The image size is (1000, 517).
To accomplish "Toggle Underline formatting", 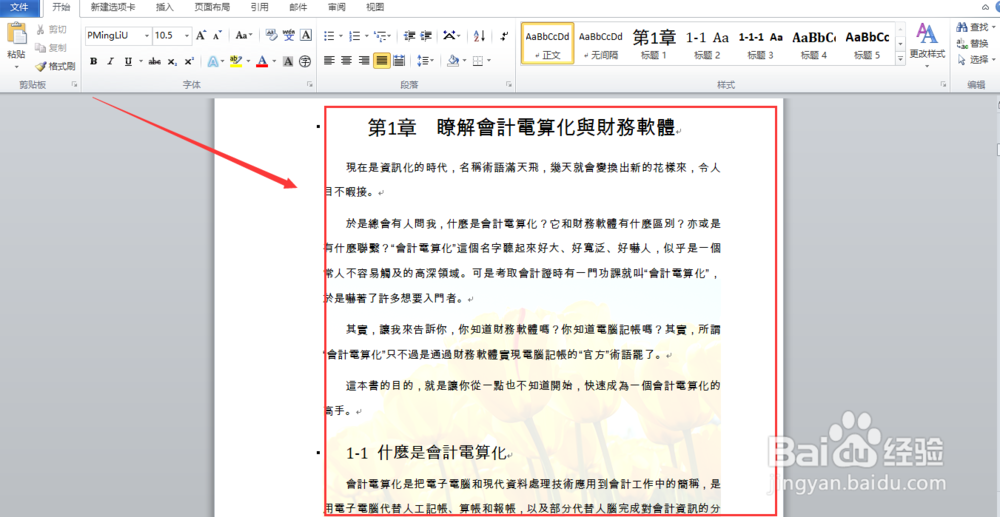I will click(x=129, y=62).
